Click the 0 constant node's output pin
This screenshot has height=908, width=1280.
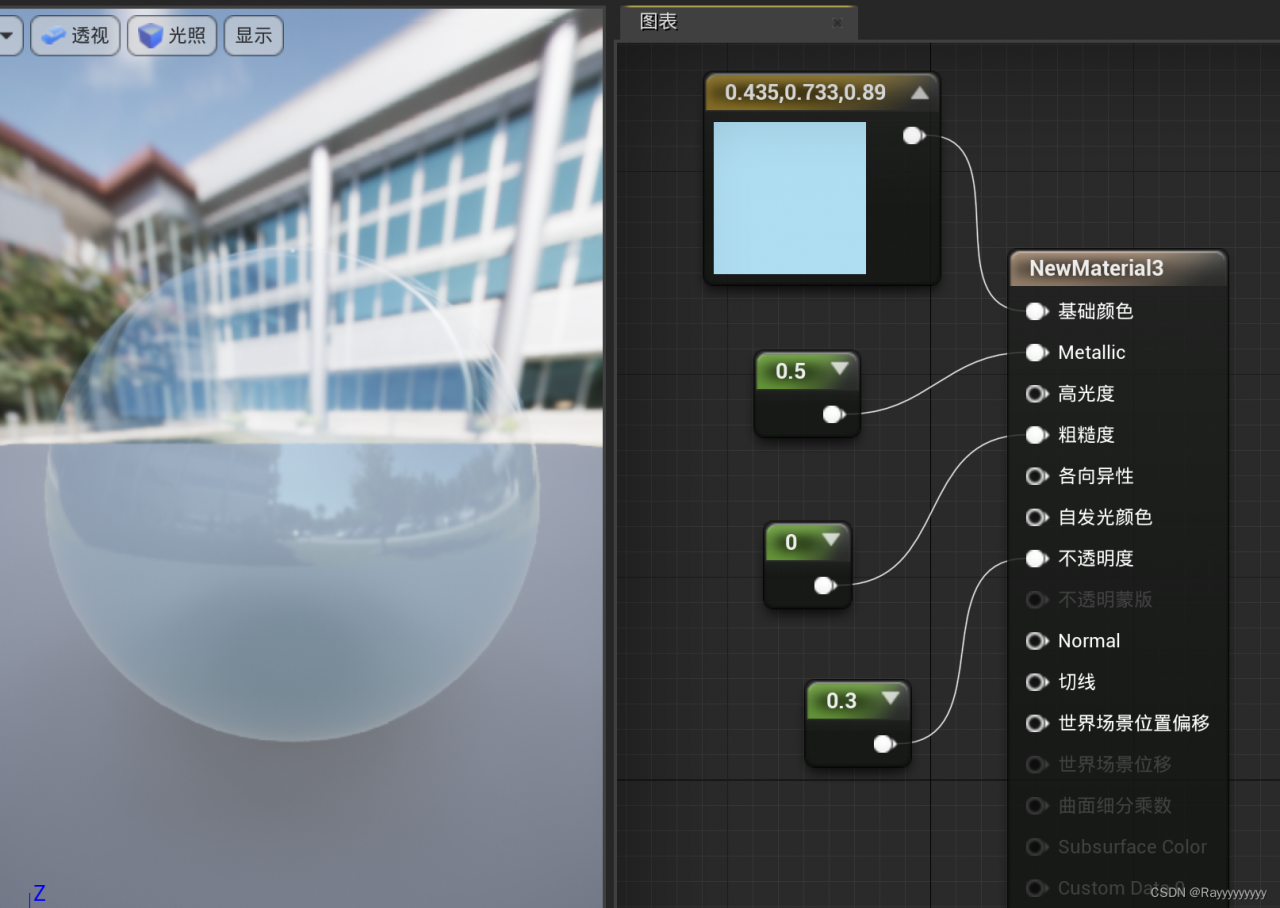click(825, 585)
